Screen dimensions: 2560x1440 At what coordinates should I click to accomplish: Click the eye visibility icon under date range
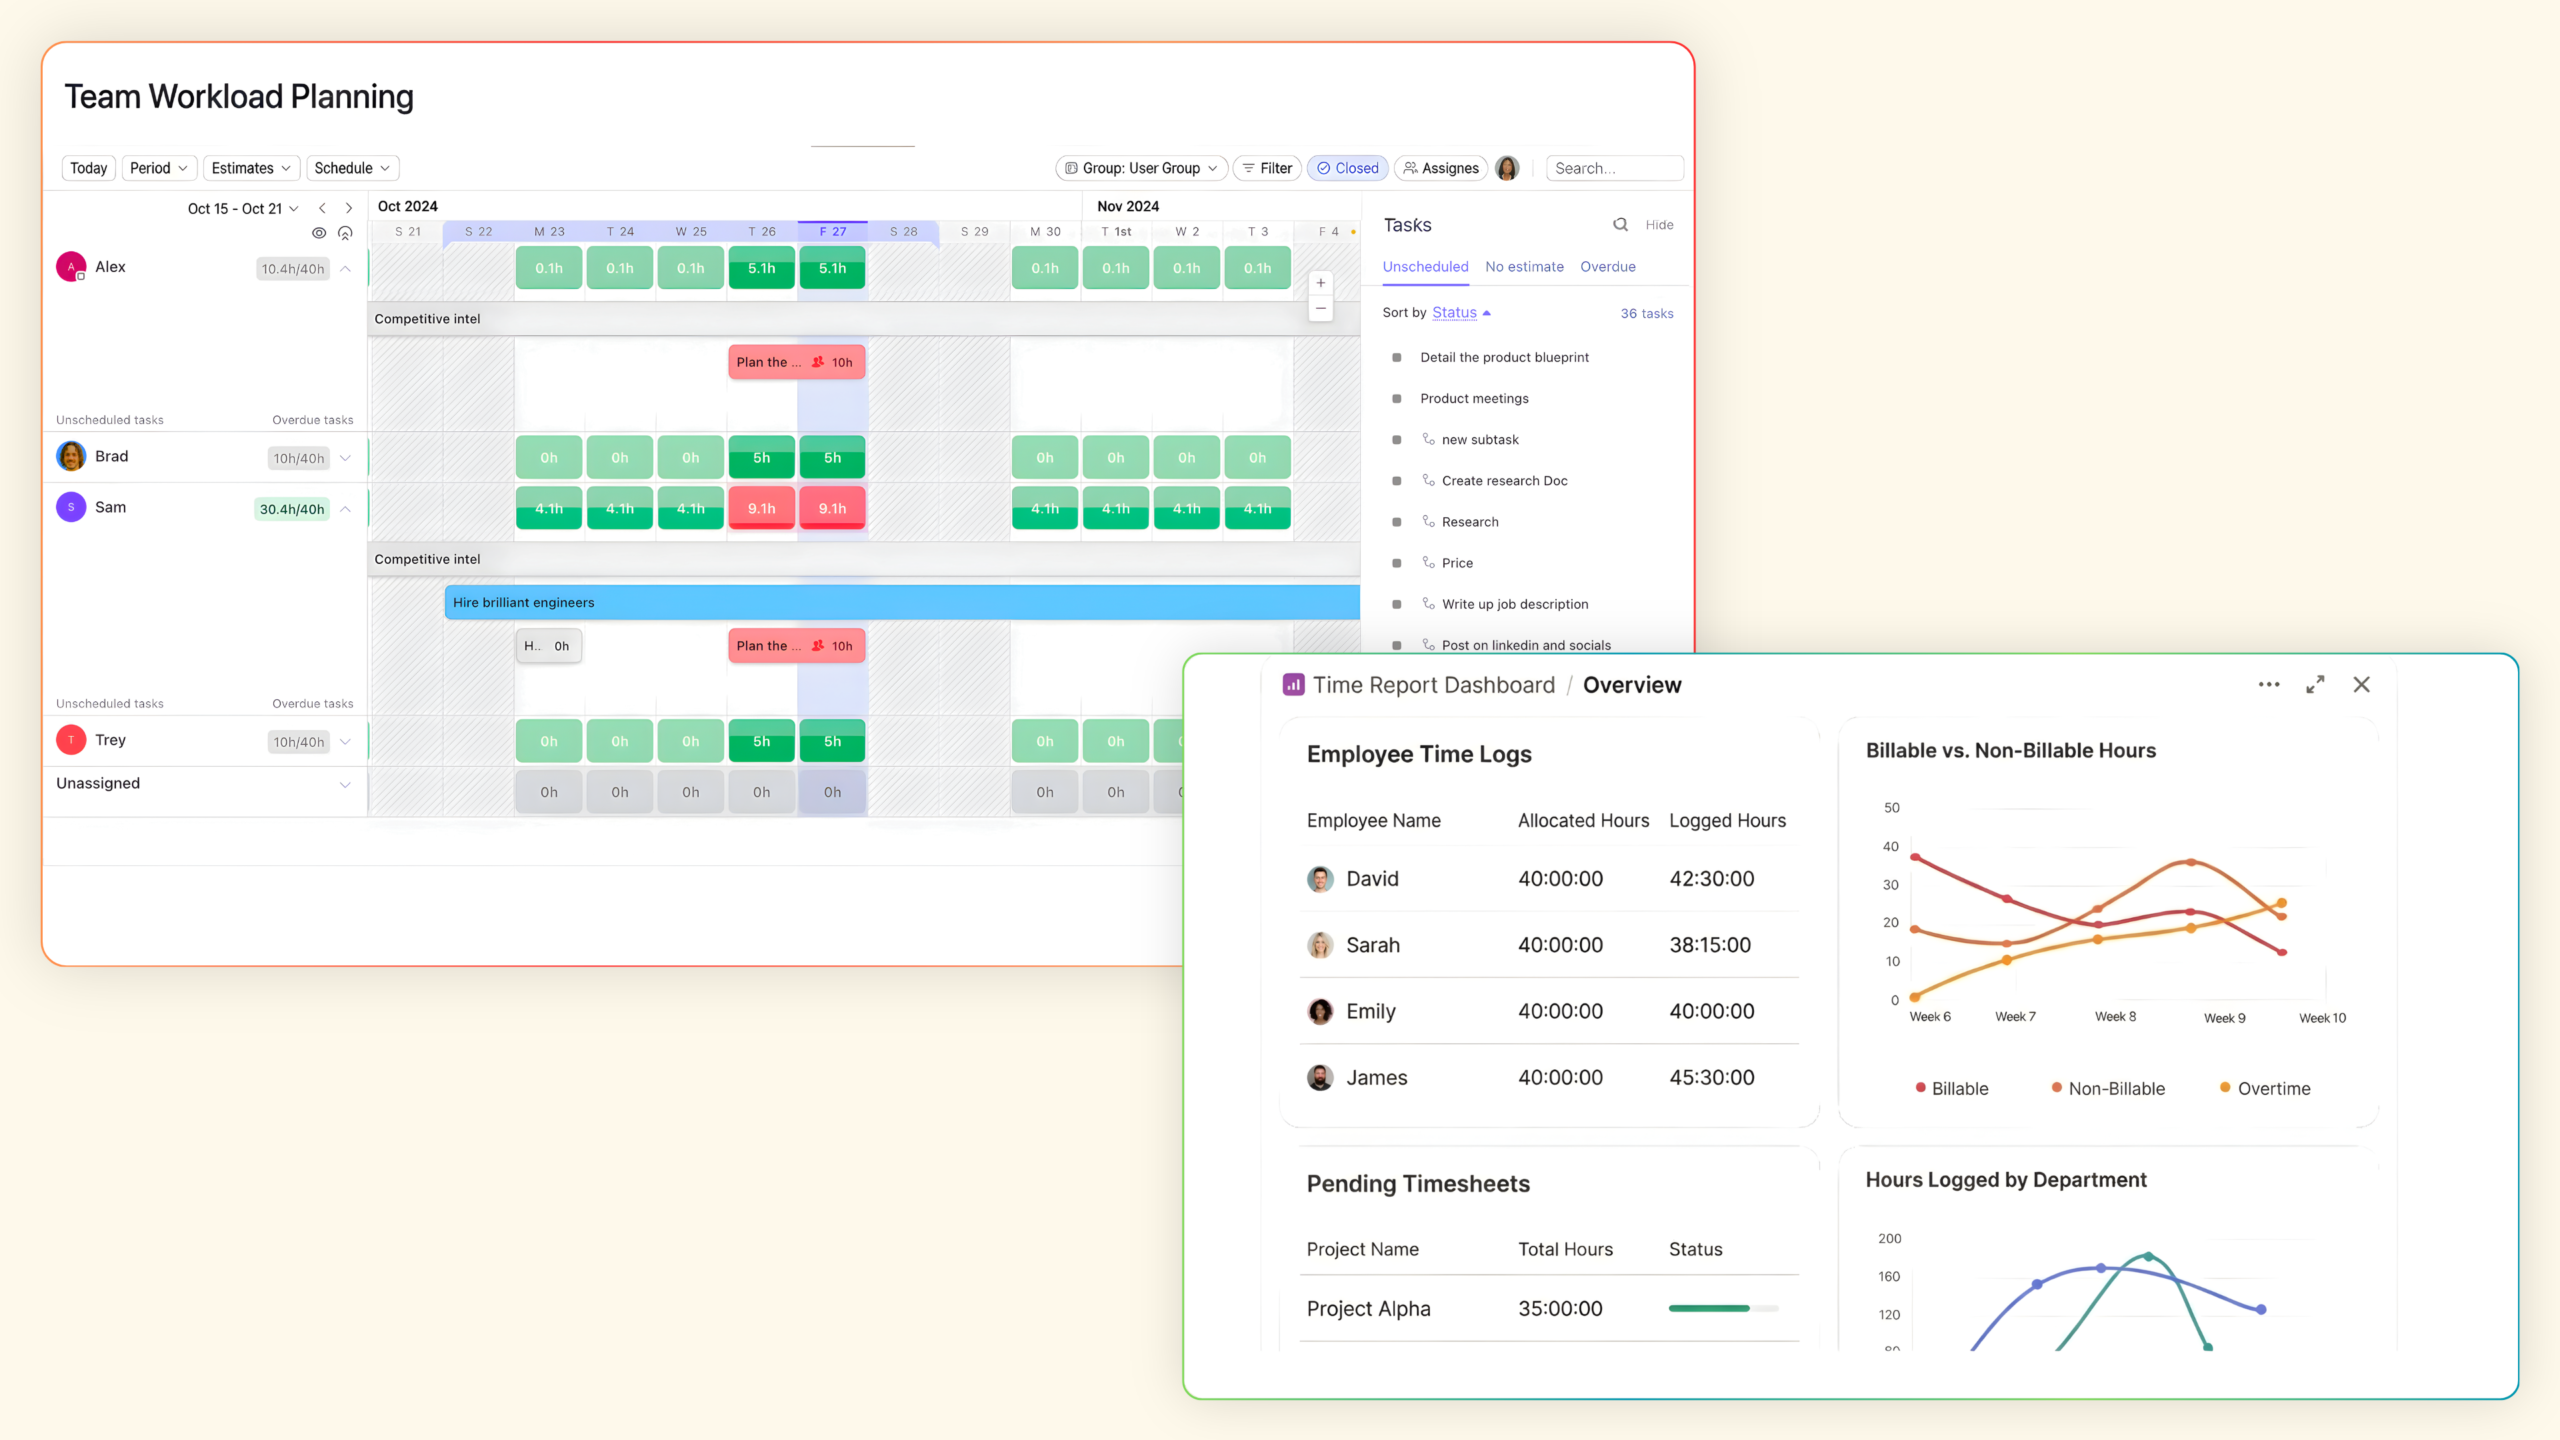[x=319, y=233]
